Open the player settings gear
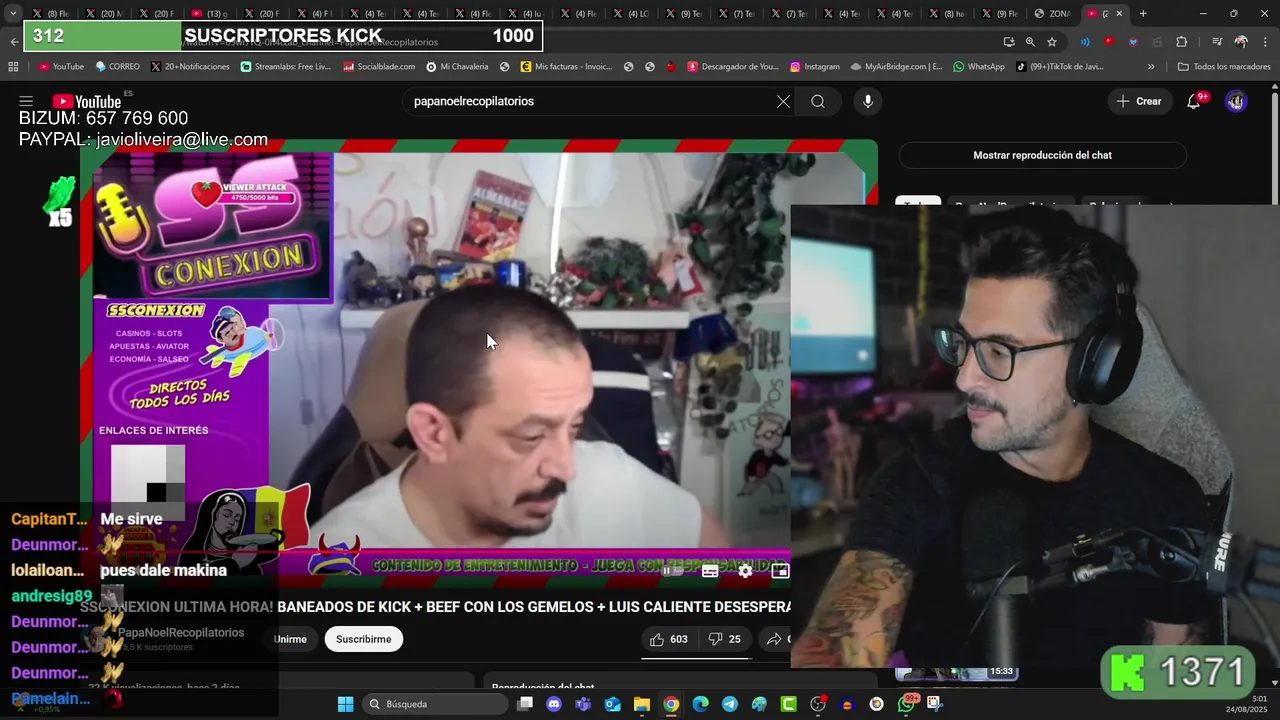The height and width of the screenshot is (720, 1280). pyautogui.click(x=745, y=571)
